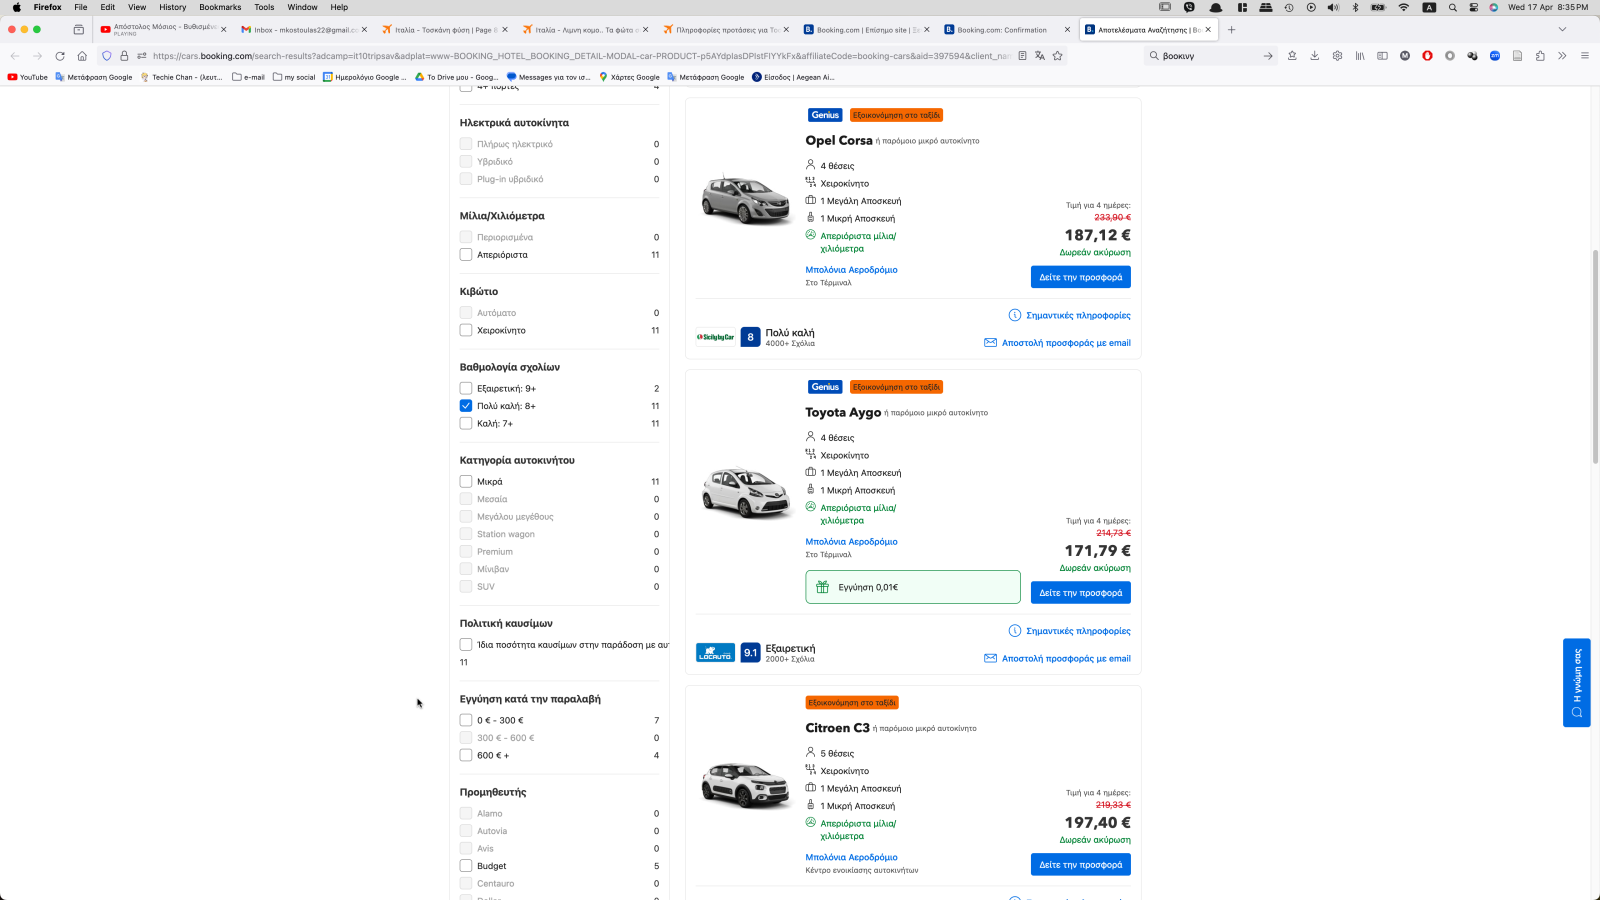Screen dimensions: 1600x900
Task: Open the Tools menu in menu bar
Action: pos(264,7)
